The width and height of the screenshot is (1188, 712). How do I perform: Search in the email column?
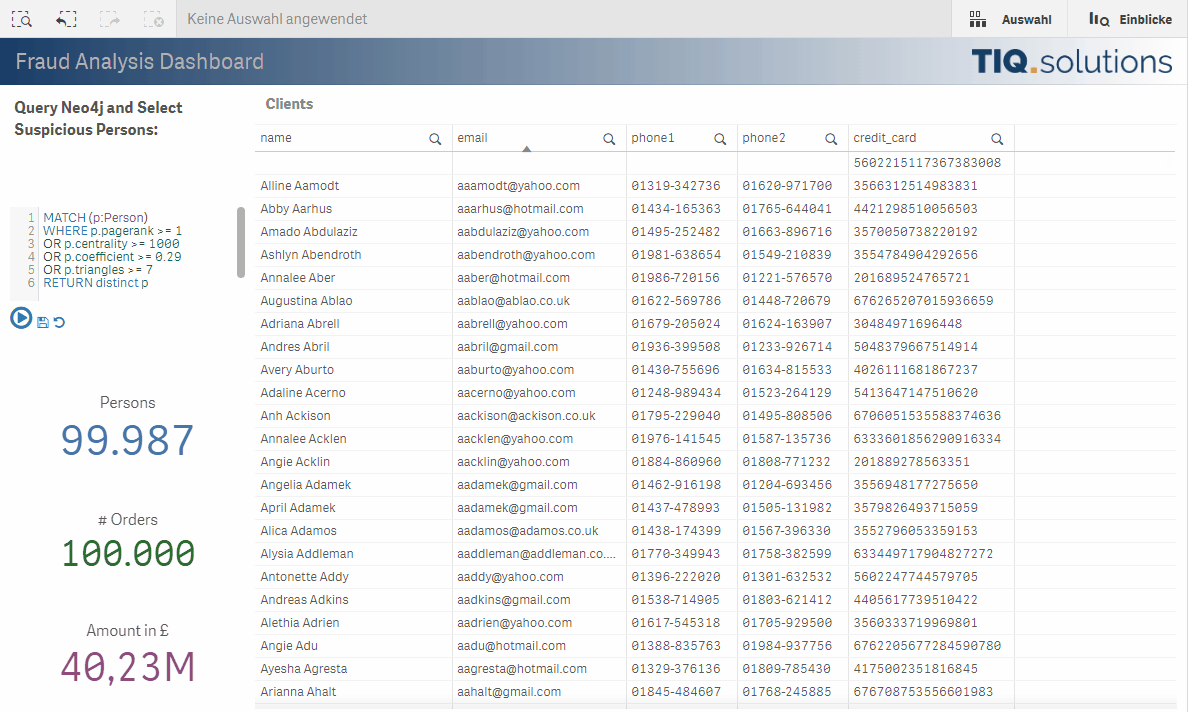click(x=609, y=139)
